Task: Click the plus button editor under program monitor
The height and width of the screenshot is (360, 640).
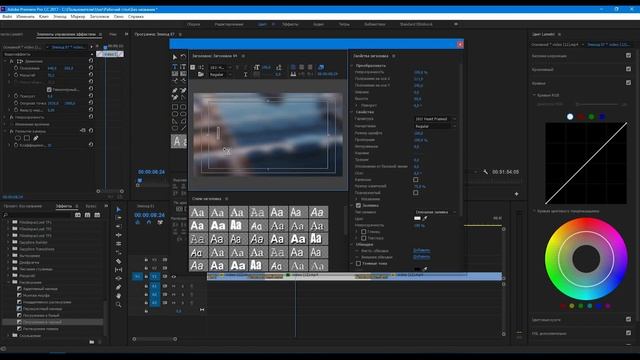Action: tap(516, 194)
